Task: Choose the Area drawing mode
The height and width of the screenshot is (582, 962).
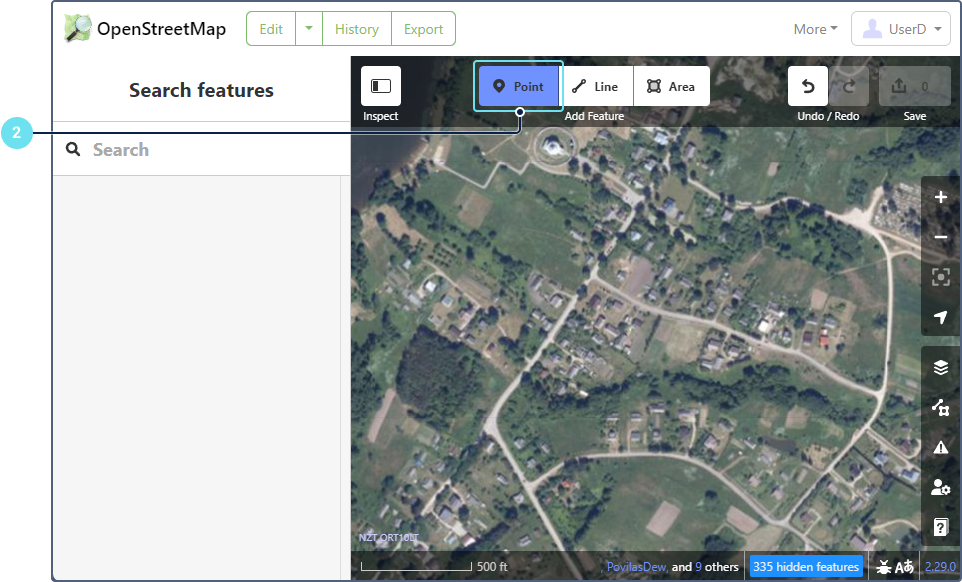Action: tap(671, 86)
